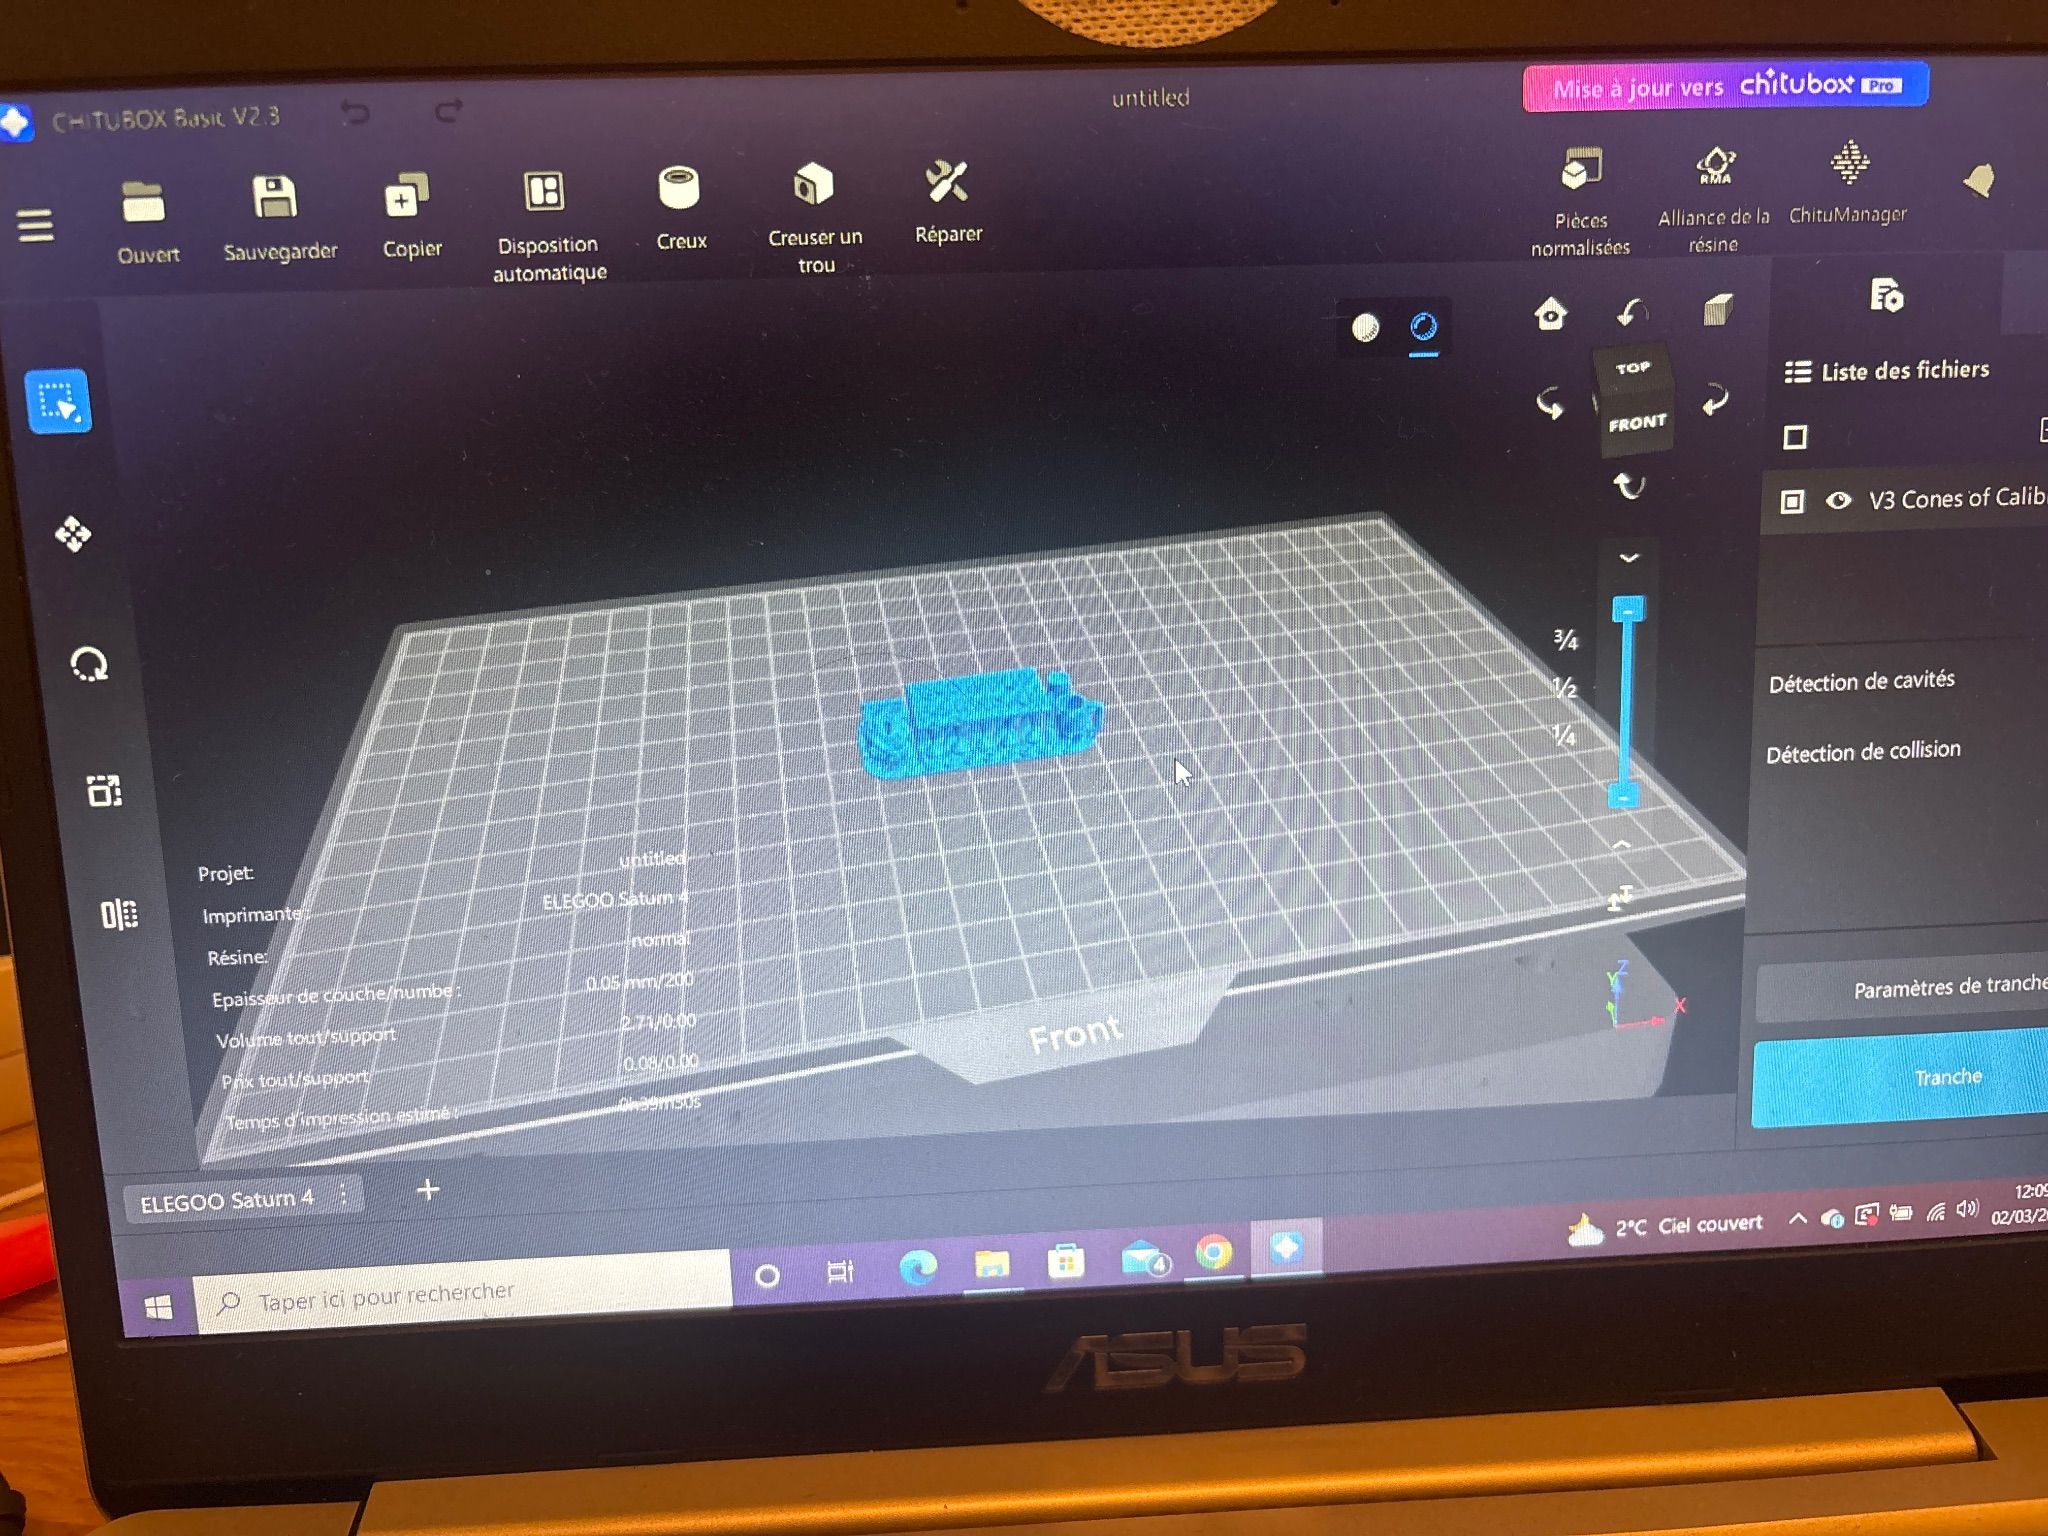Activate the selection tool in left sidebar
The image size is (2048, 1536).
(x=58, y=401)
